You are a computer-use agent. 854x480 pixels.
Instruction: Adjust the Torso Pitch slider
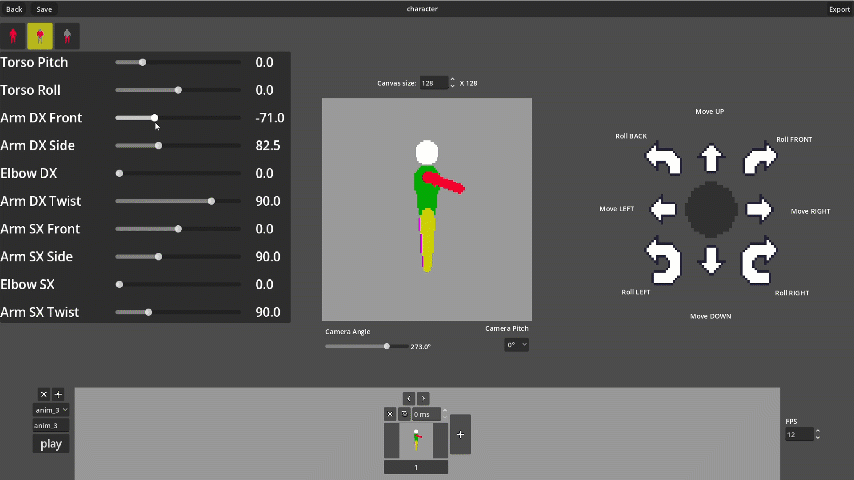point(178,62)
